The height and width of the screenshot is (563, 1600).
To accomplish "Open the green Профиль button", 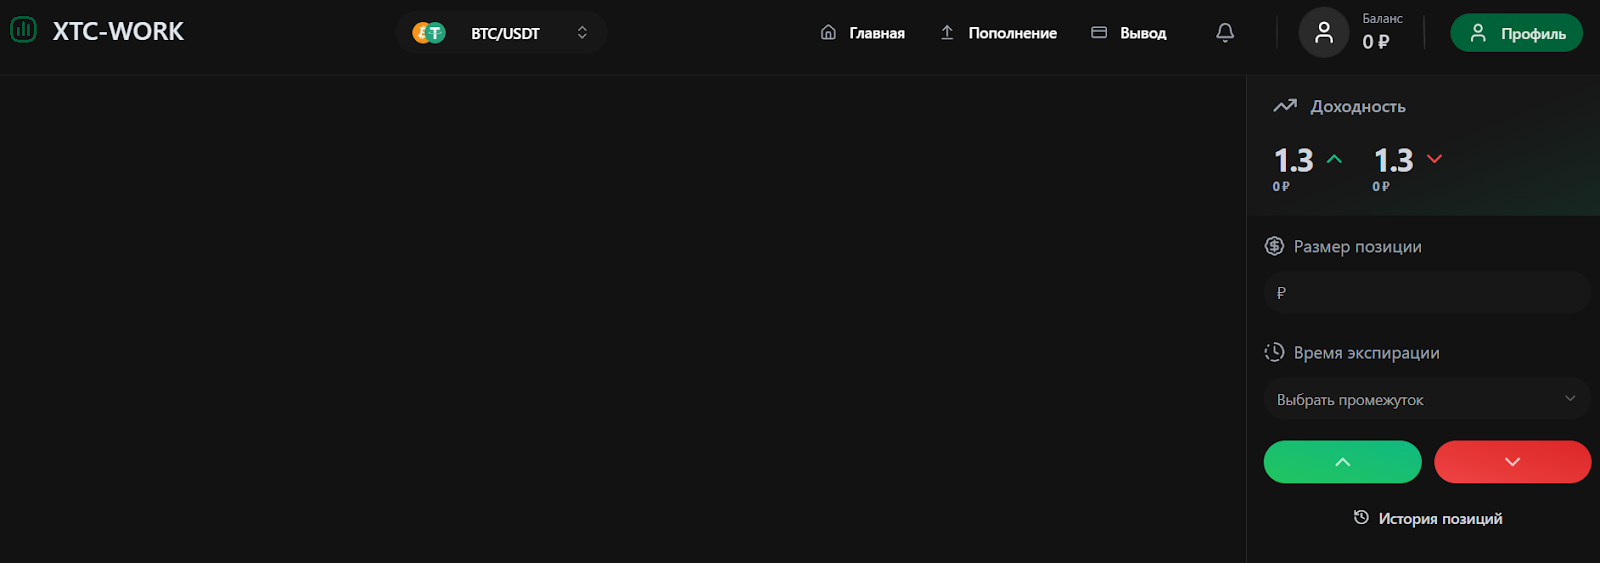I will (1516, 33).
